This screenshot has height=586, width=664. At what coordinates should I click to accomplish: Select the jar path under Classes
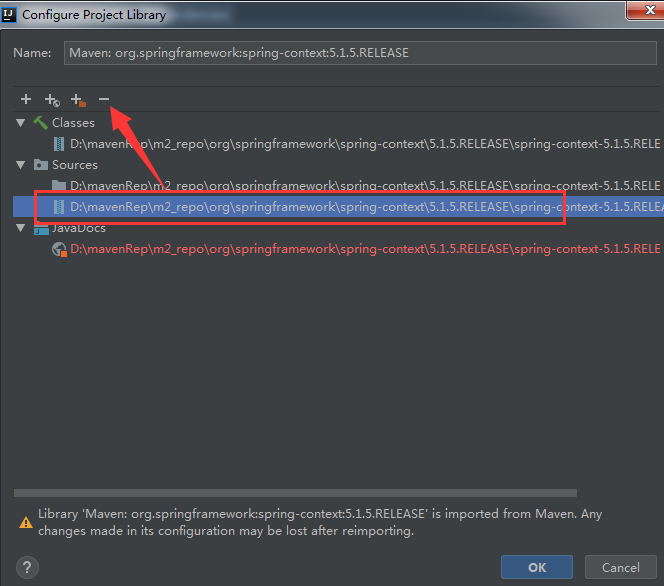click(x=365, y=144)
